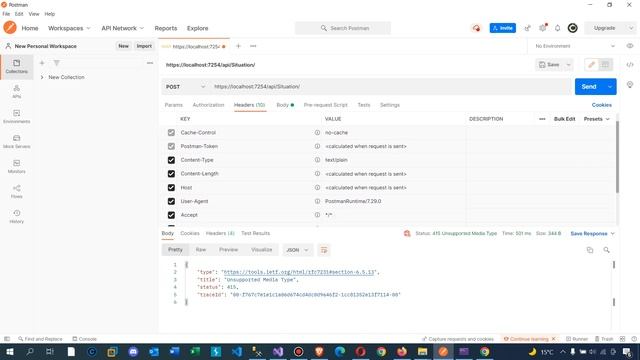This screenshot has width=640, height=360.
Task: Click the Postman logo icon
Action: [10, 28]
